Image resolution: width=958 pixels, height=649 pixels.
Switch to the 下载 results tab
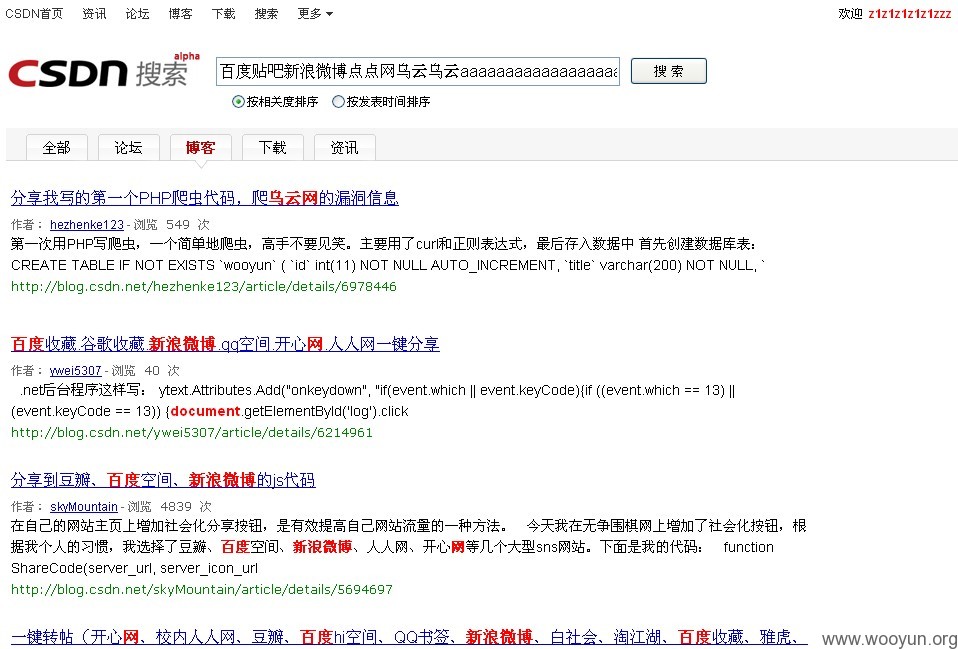point(272,148)
